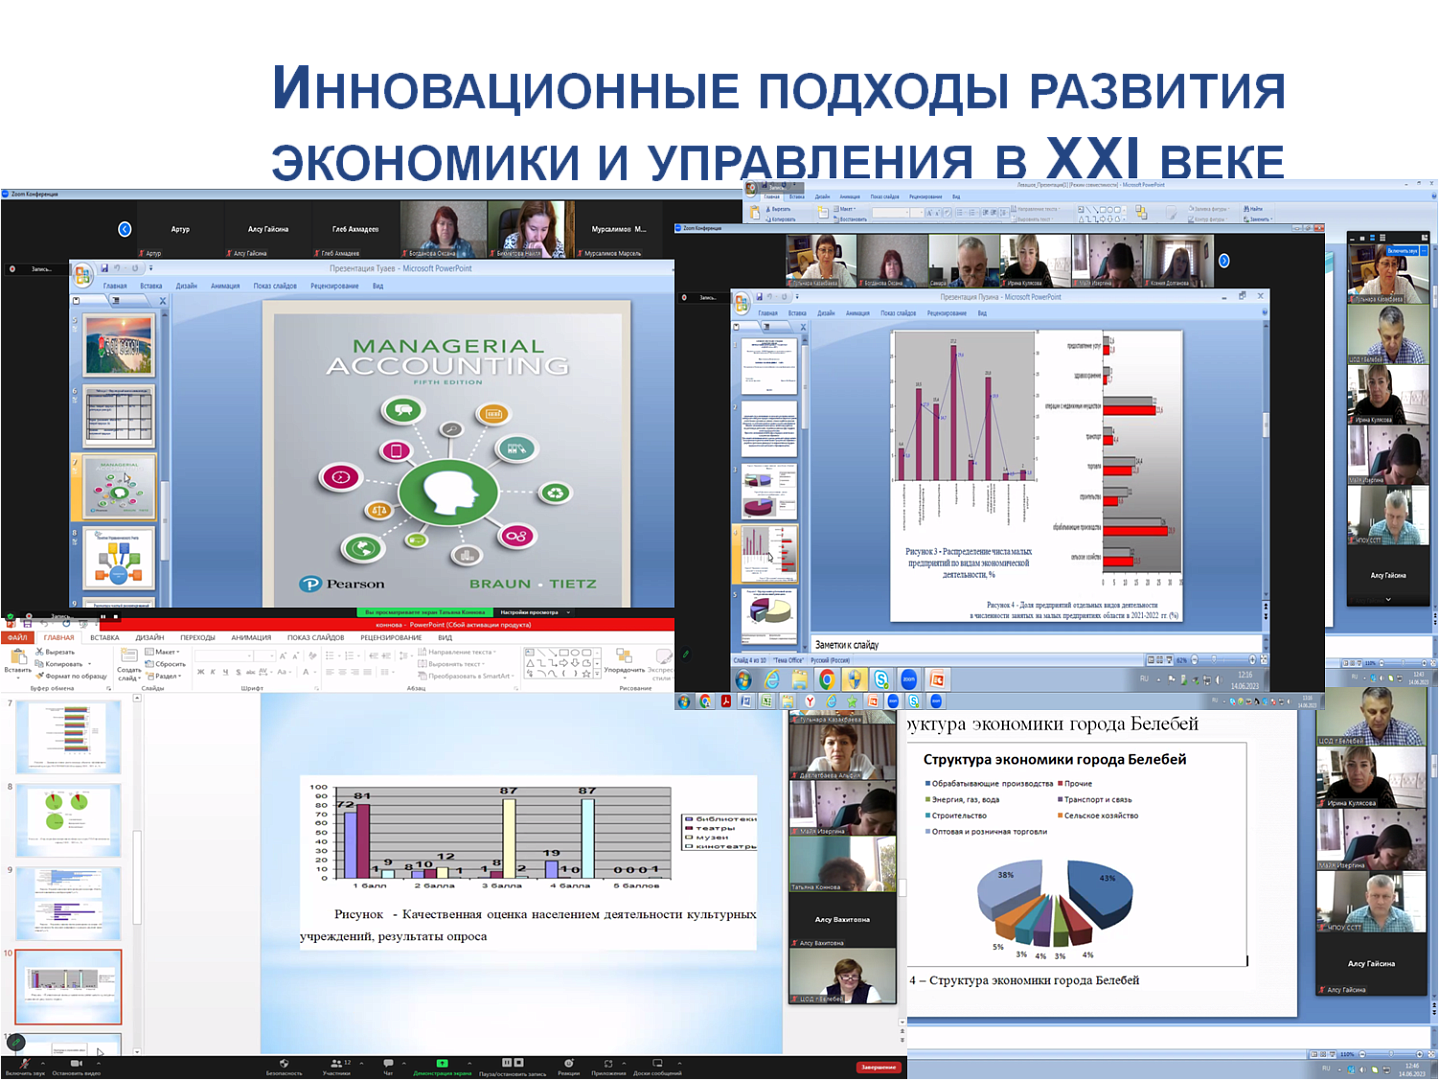Viewport: 1439px width, 1080px height.
Task: Select slide 8 thumbnail with pie charts
Action: (x=68, y=820)
